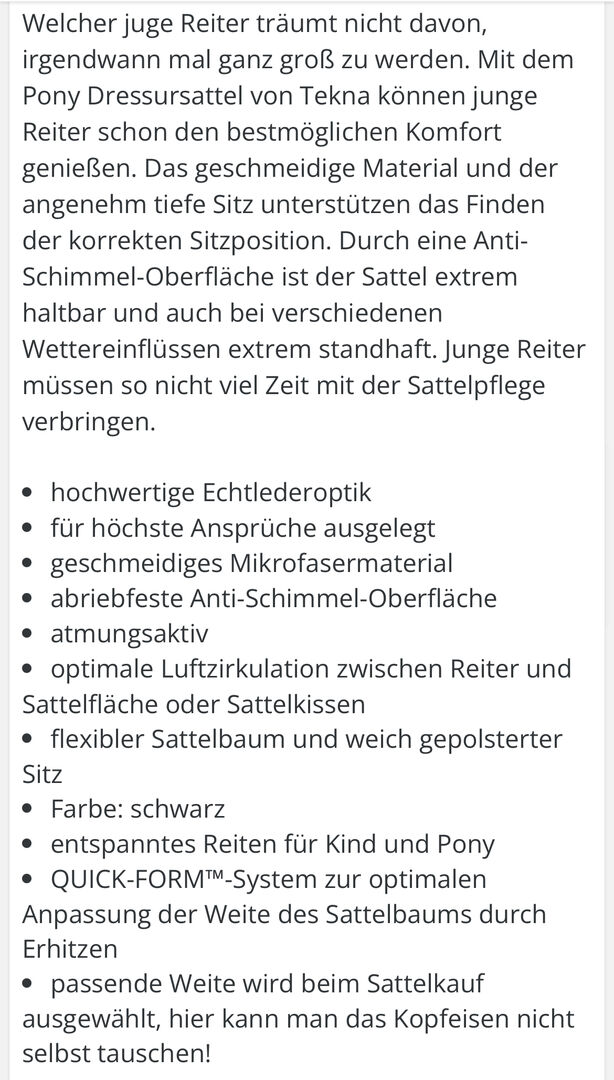This screenshot has height=1080, width=614.
Task: Click the 'atmungsaktiv' bullet item
Action: coord(129,633)
